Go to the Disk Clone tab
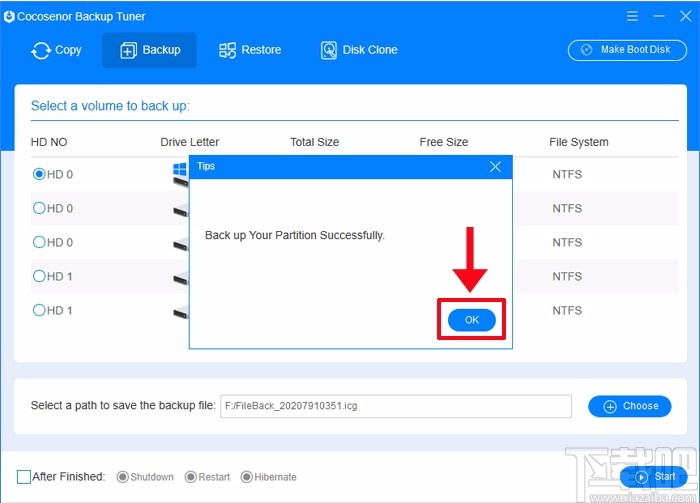 tap(359, 50)
